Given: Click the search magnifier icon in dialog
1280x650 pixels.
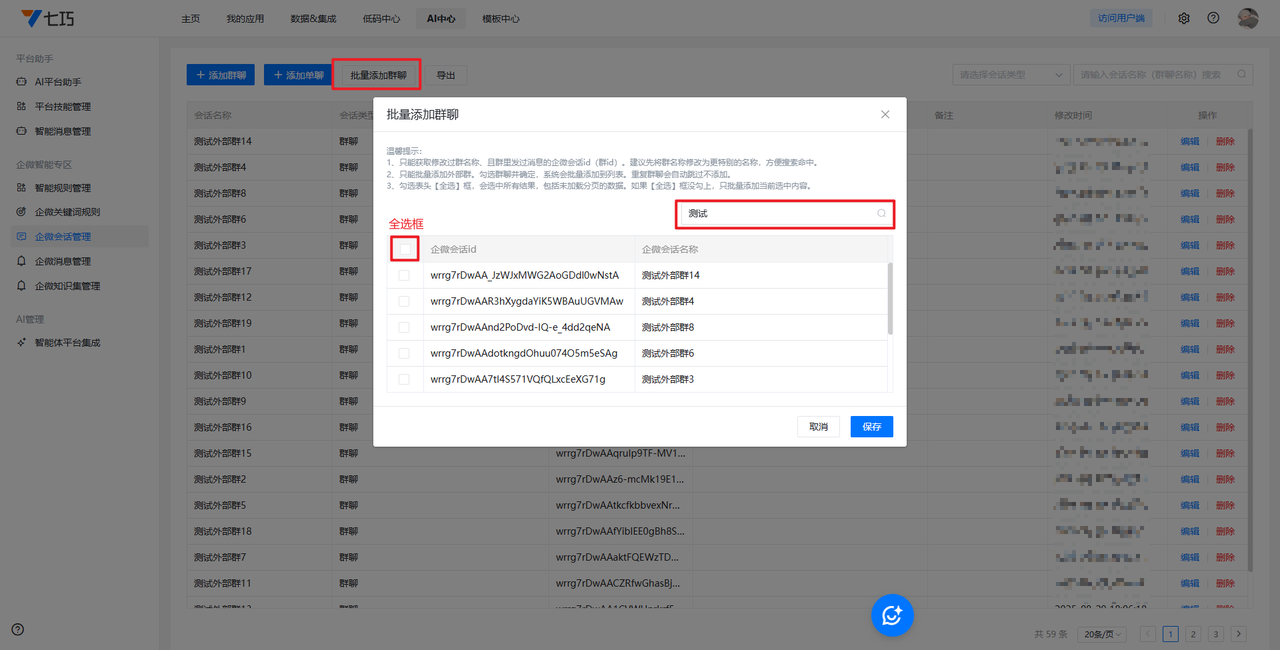Looking at the screenshot, I should click(x=881, y=213).
